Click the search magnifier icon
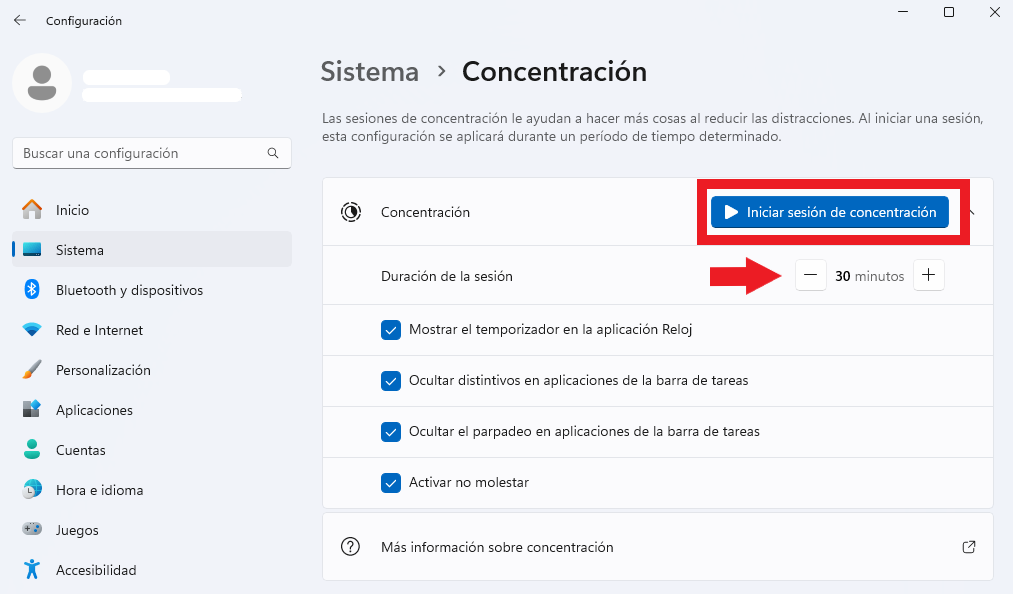 coord(273,153)
